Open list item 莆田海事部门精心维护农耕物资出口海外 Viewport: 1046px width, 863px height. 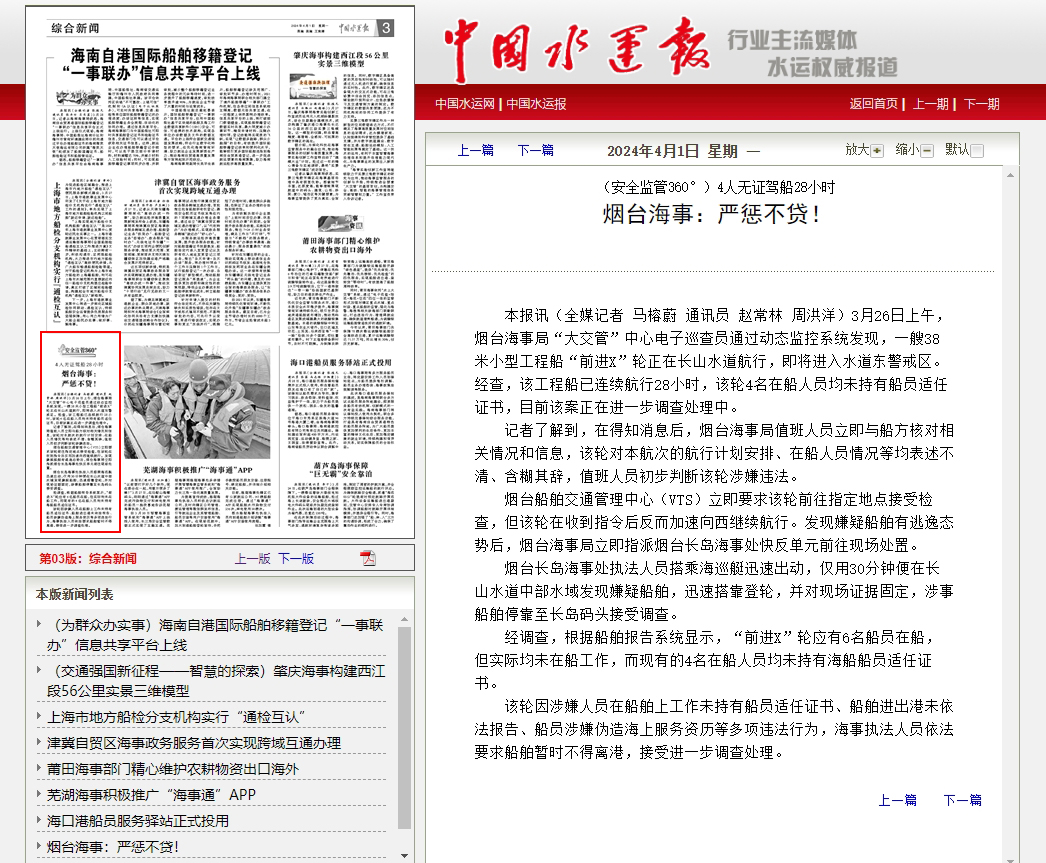tap(173, 769)
